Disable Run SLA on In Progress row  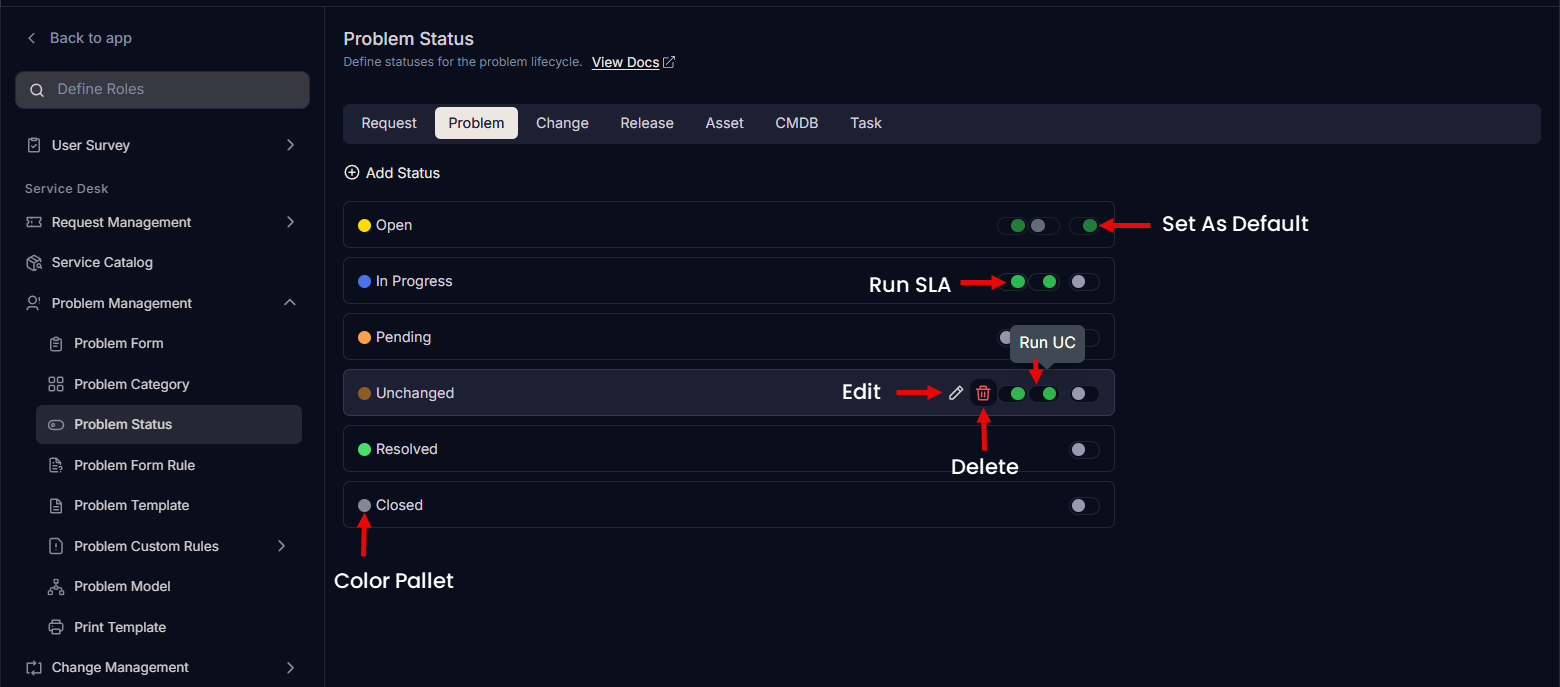point(1013,281)
